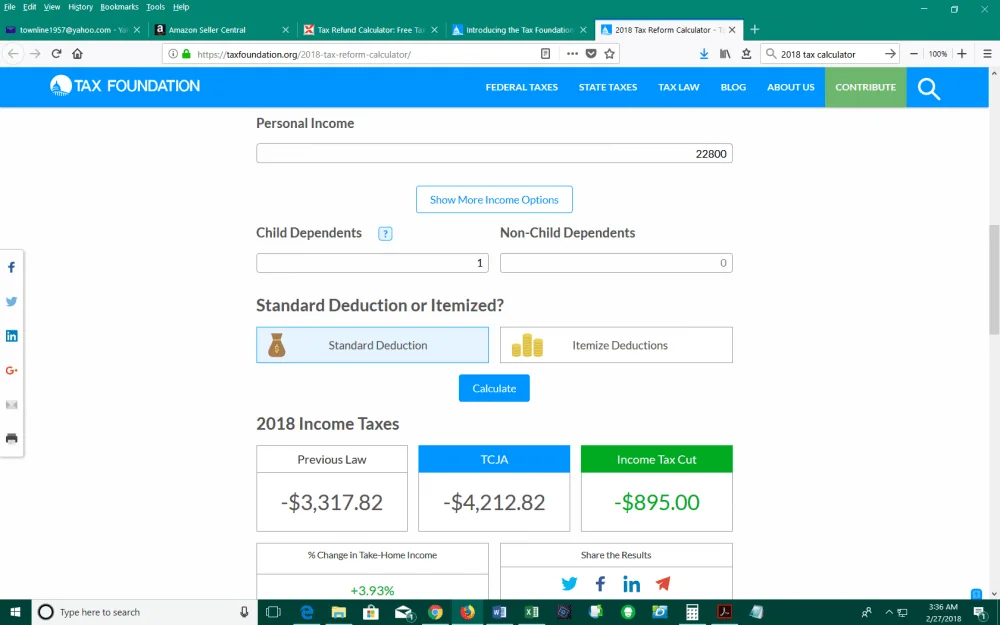Share results via paper plane icon
This screenshot has height=625, width=1000.
(x=663, y=584)
